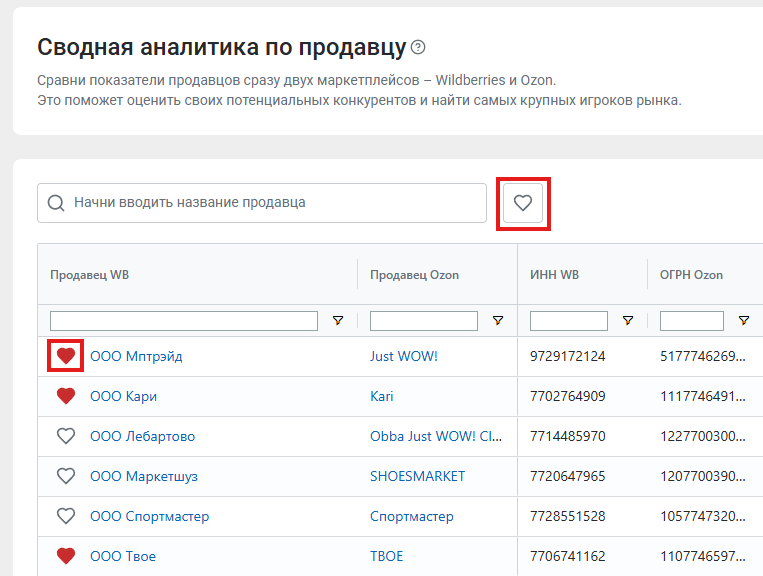The width and height of the screenshot is (763, 576).
Task: Select OGRN value 5177746269...
Action: (x=703, y=356)
